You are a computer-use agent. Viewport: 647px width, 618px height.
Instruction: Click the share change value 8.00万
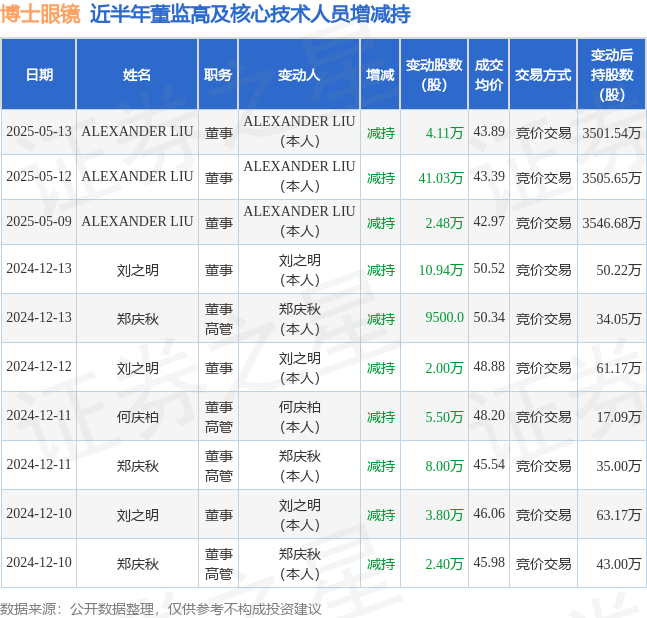pos(444,466)
